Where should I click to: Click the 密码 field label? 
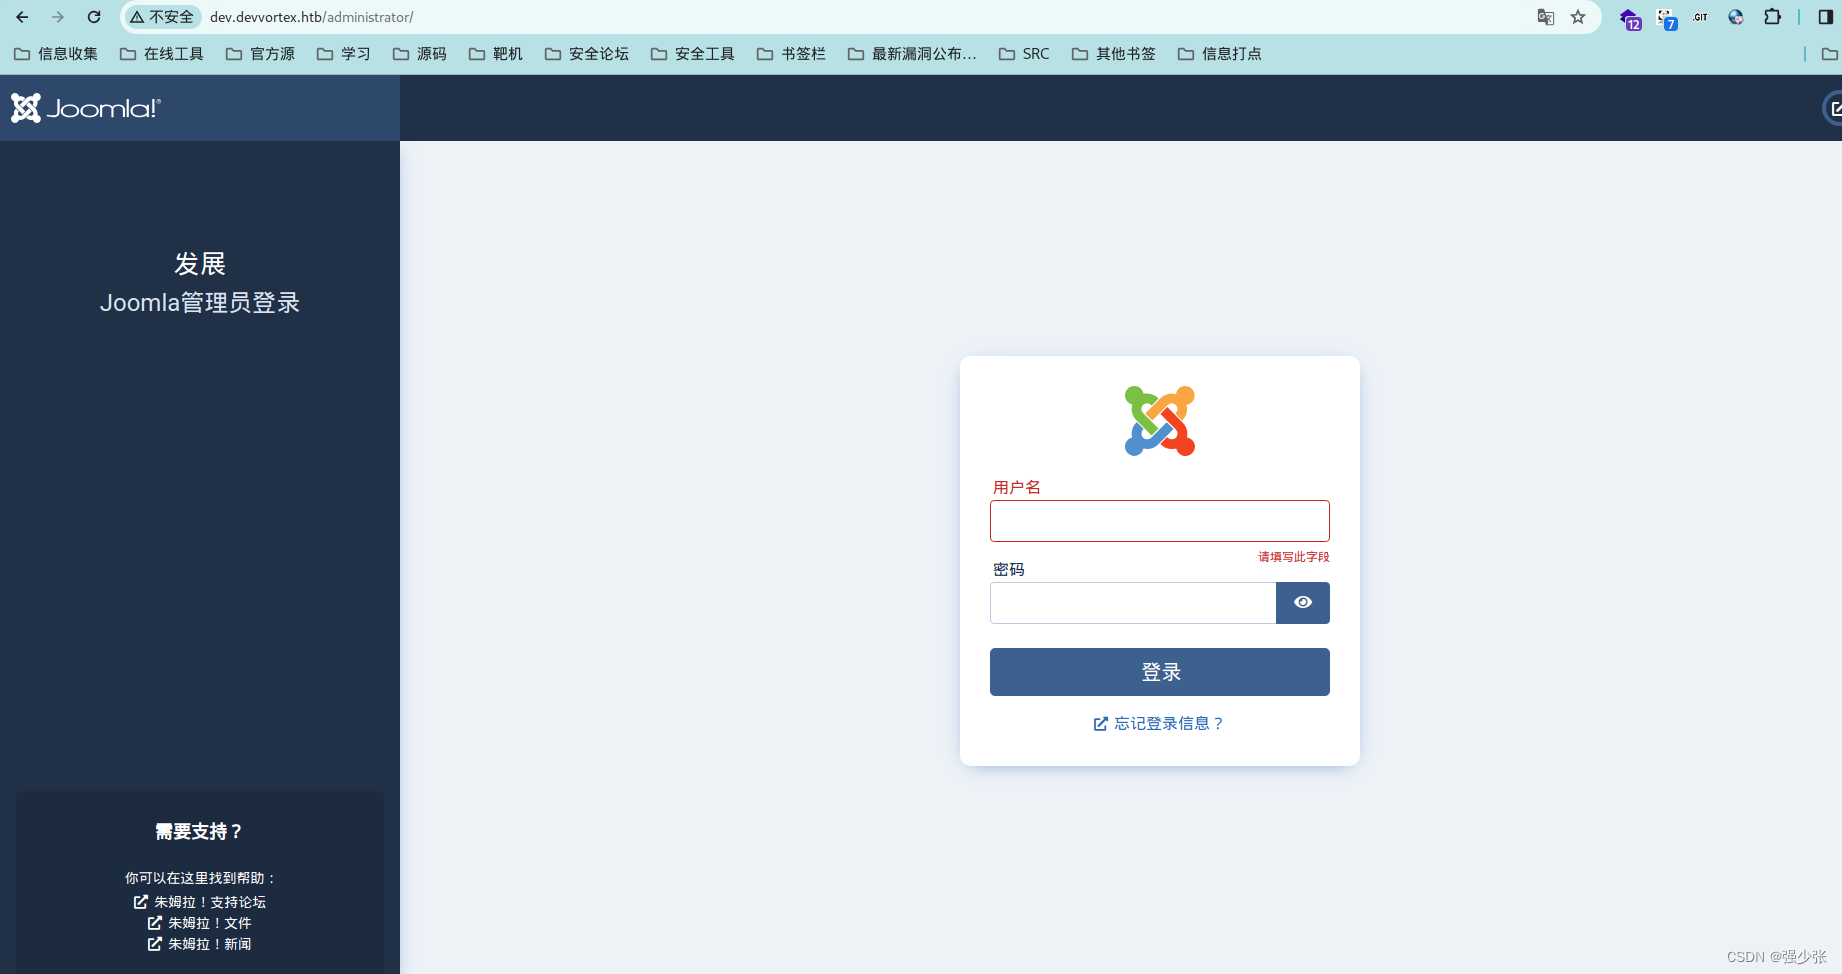(1009, 569)
